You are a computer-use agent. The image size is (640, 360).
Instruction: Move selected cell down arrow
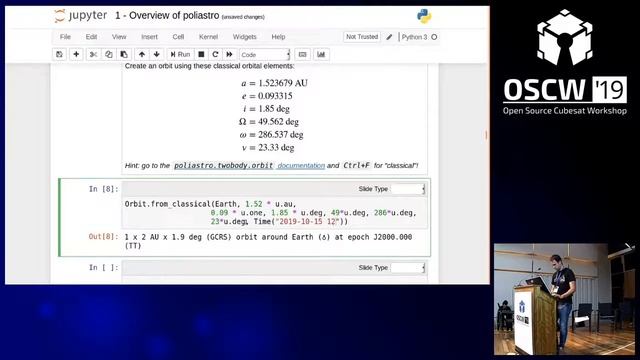156,54
